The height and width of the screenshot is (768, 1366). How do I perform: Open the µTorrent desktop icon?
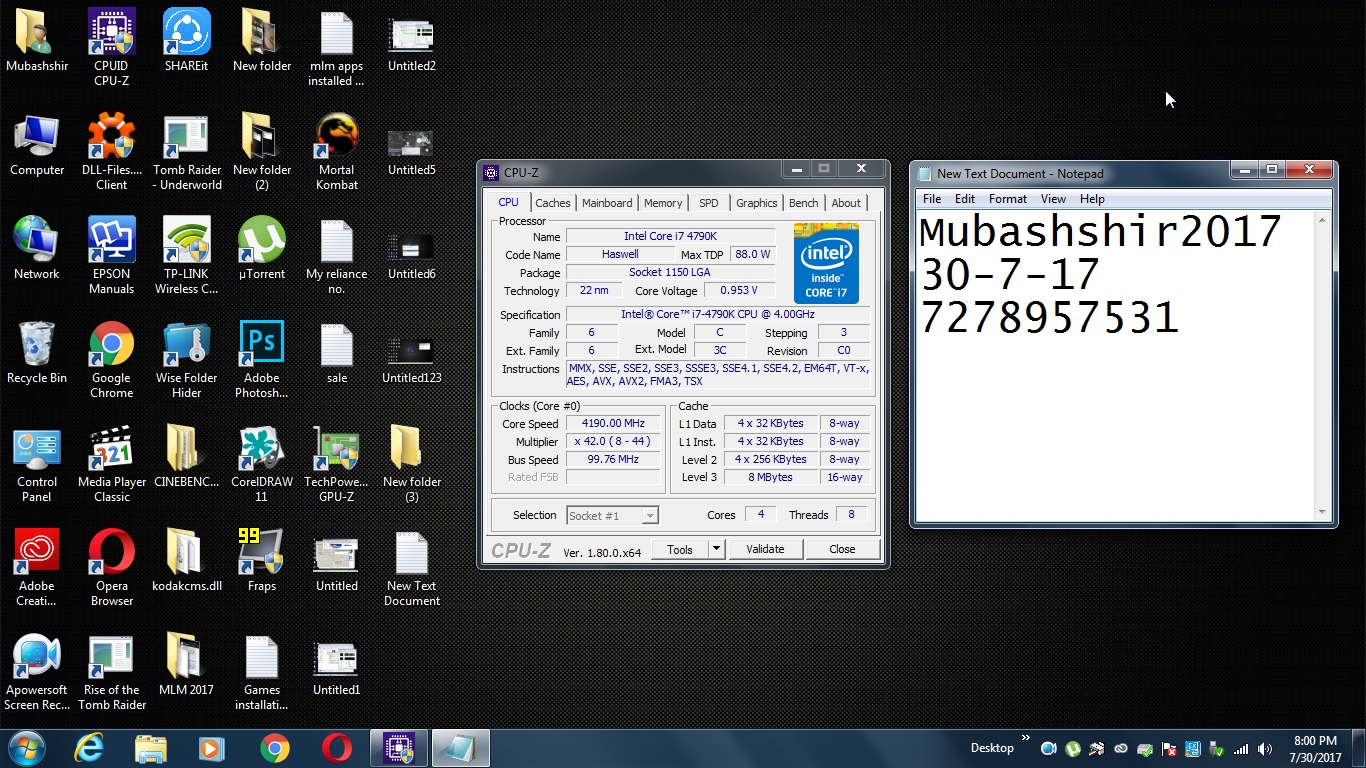tap(262, 249)
